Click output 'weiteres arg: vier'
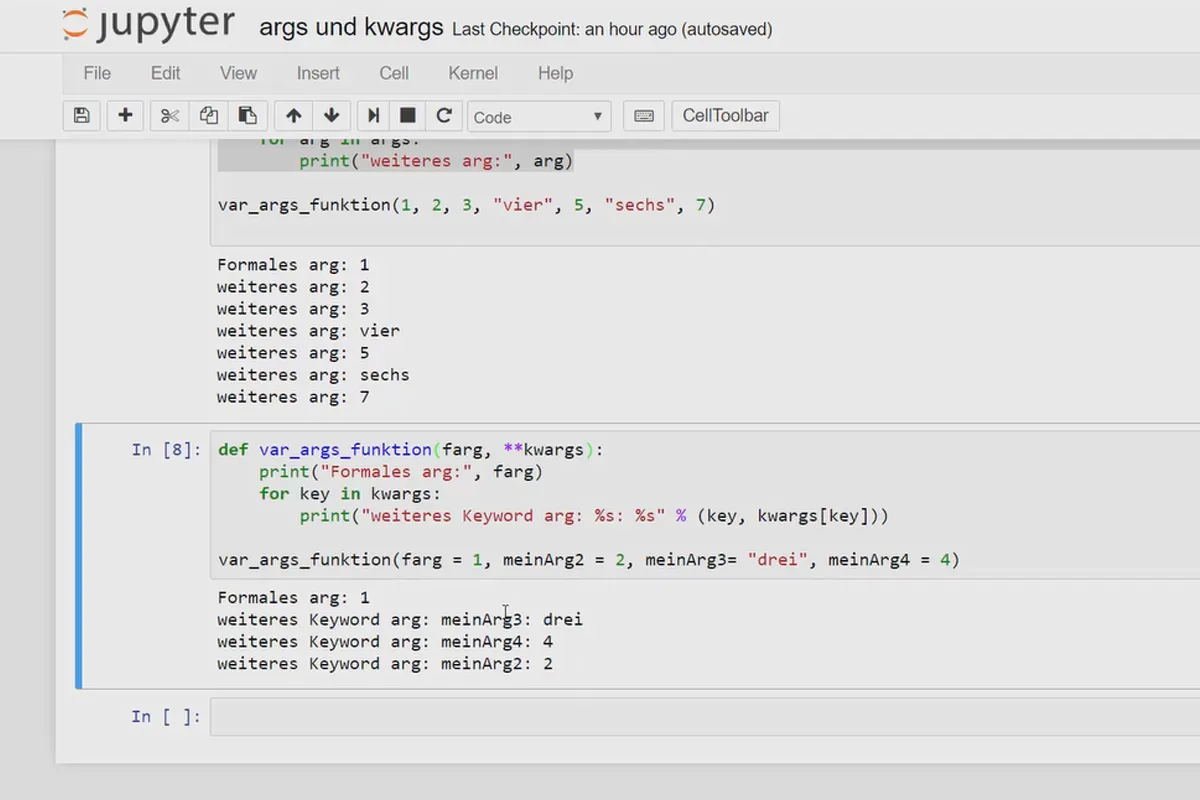Image resolution: width=1200 pixels, height=800 pixels. [x=308, y=331]
